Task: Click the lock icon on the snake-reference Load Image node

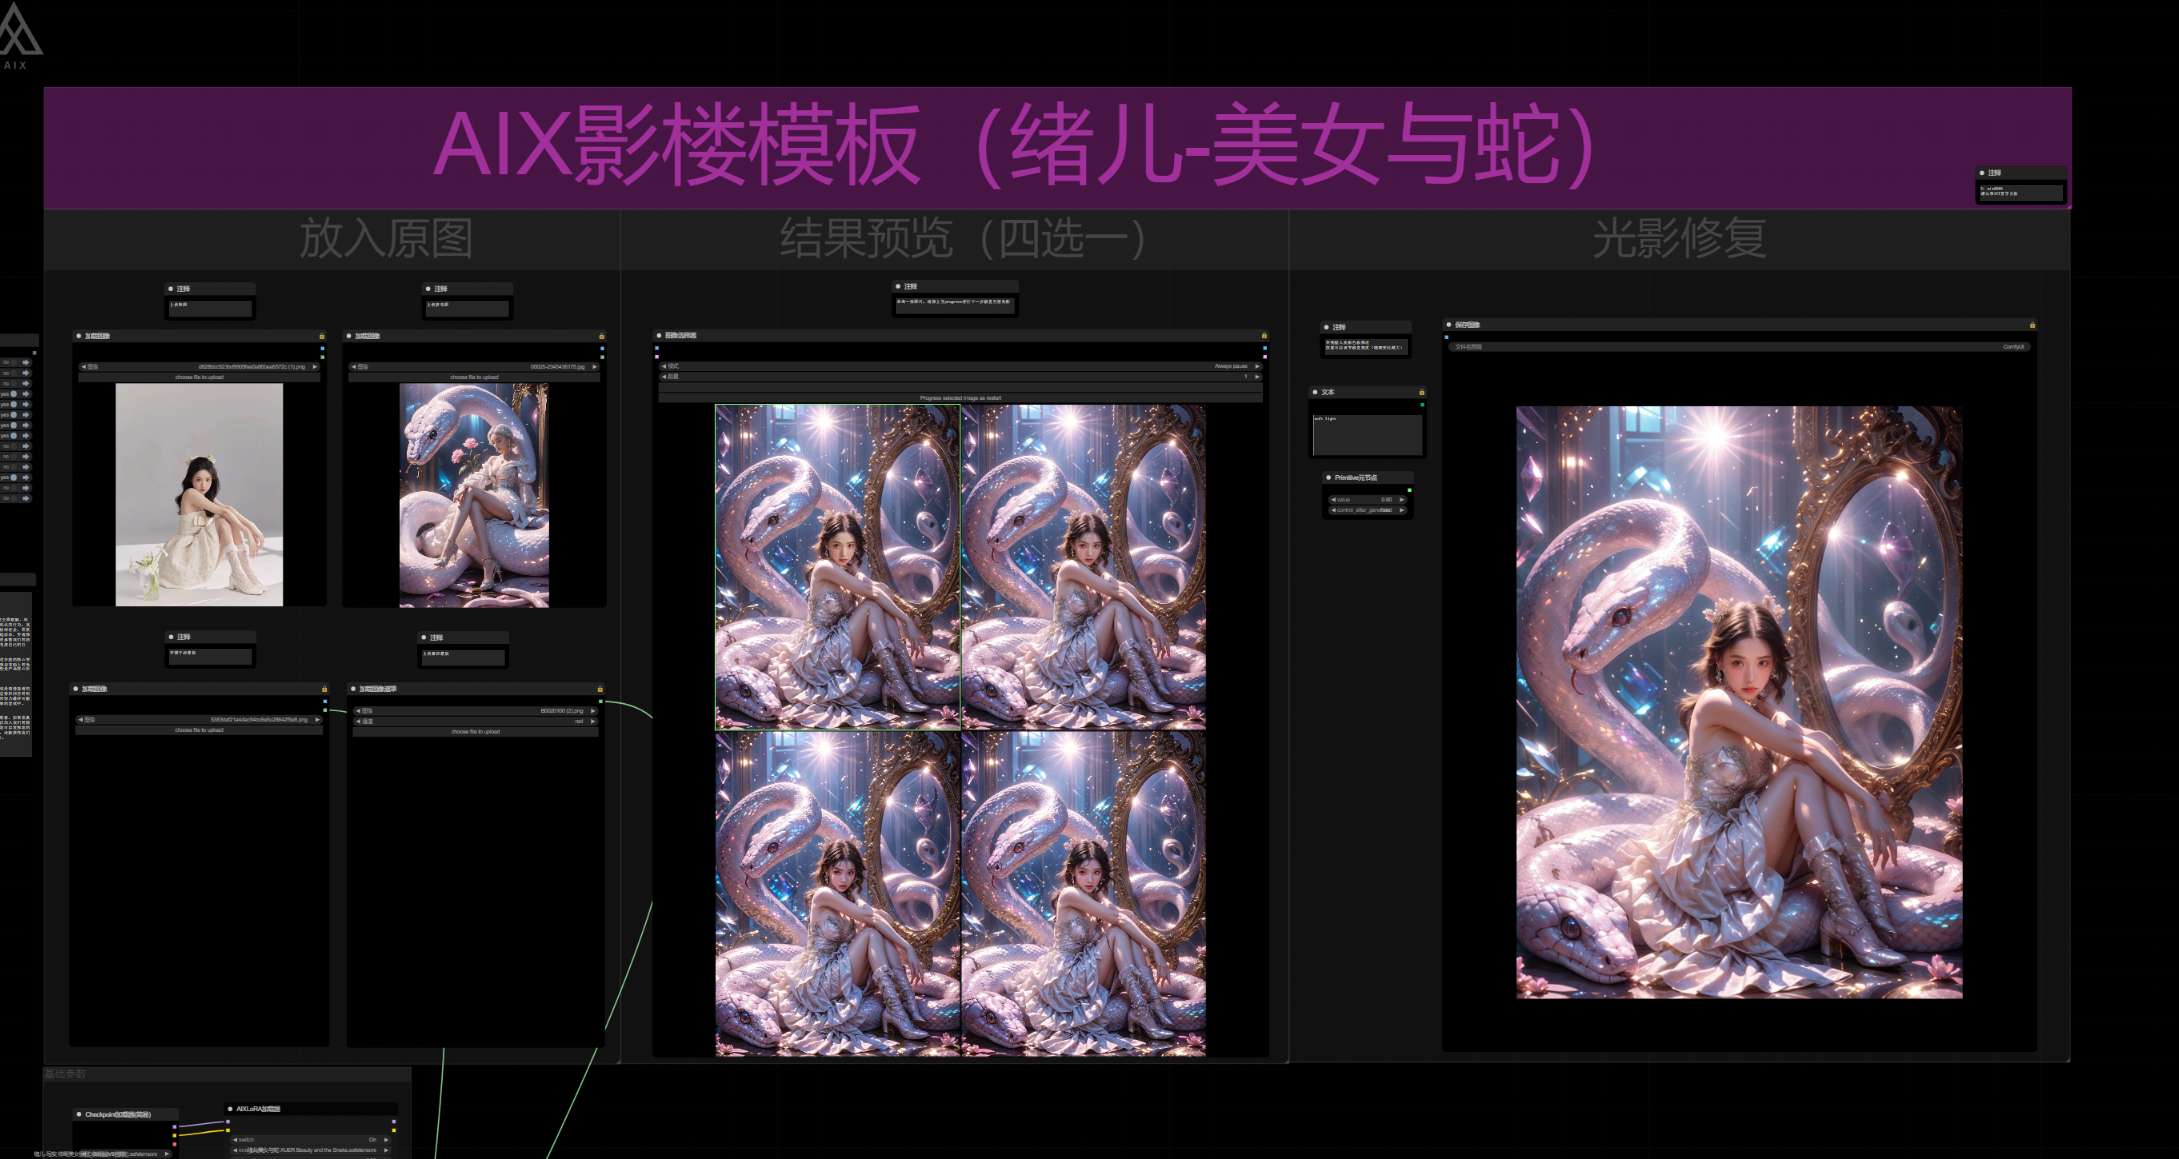Action: 601,336
